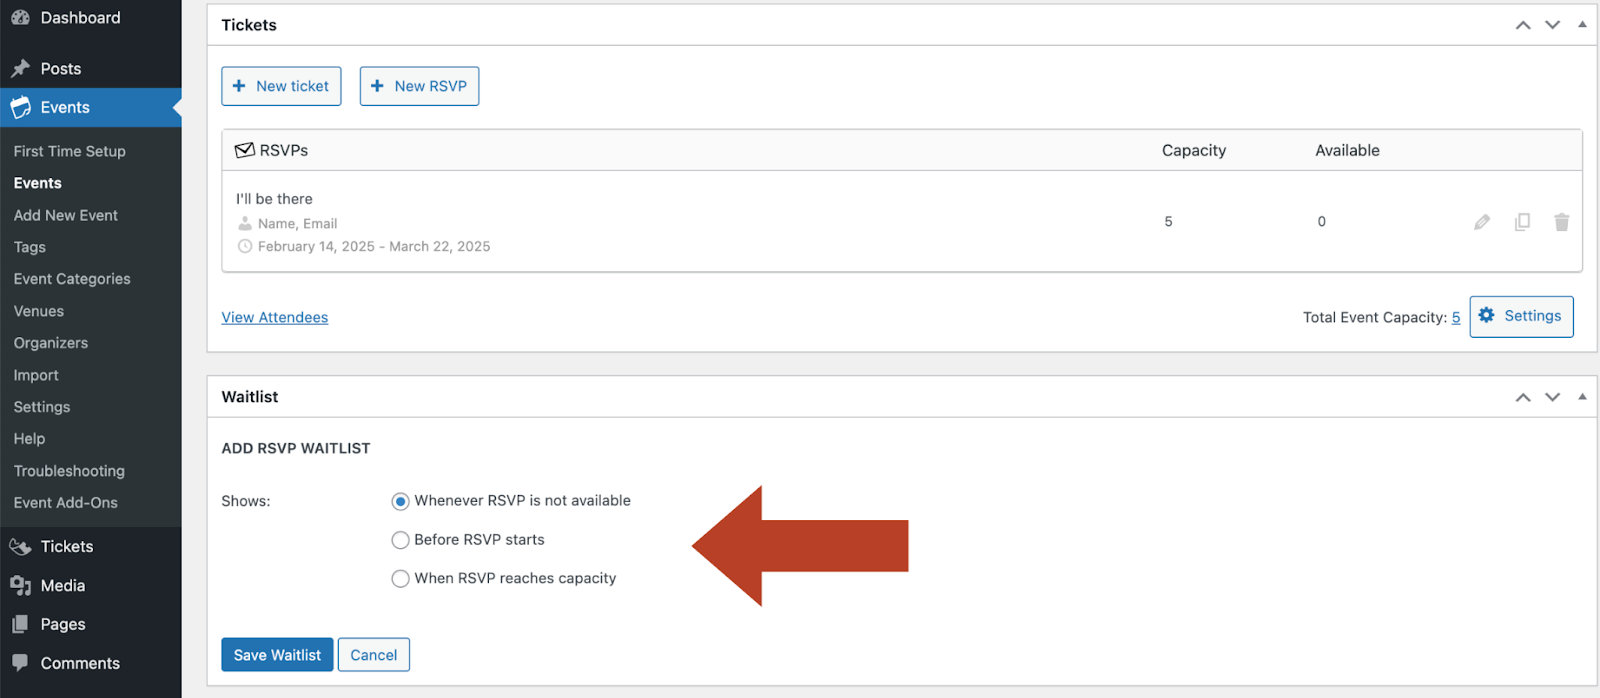Click the trash icon to delete the RSVP

pos(1561,222)
